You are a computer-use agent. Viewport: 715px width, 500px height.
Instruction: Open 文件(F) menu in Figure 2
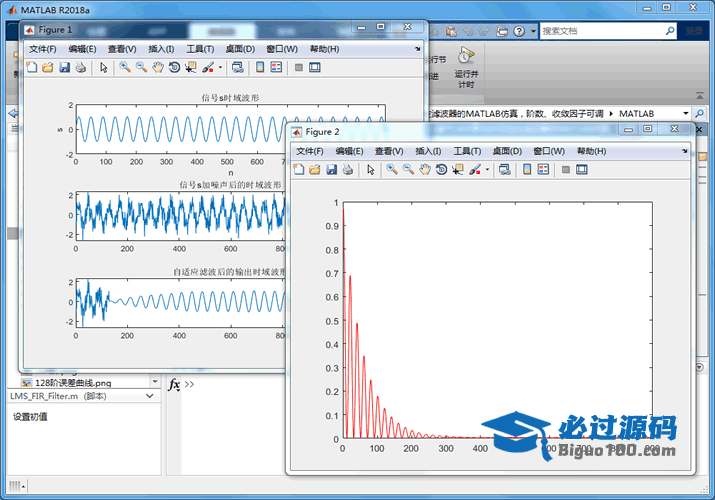[310, 151]
